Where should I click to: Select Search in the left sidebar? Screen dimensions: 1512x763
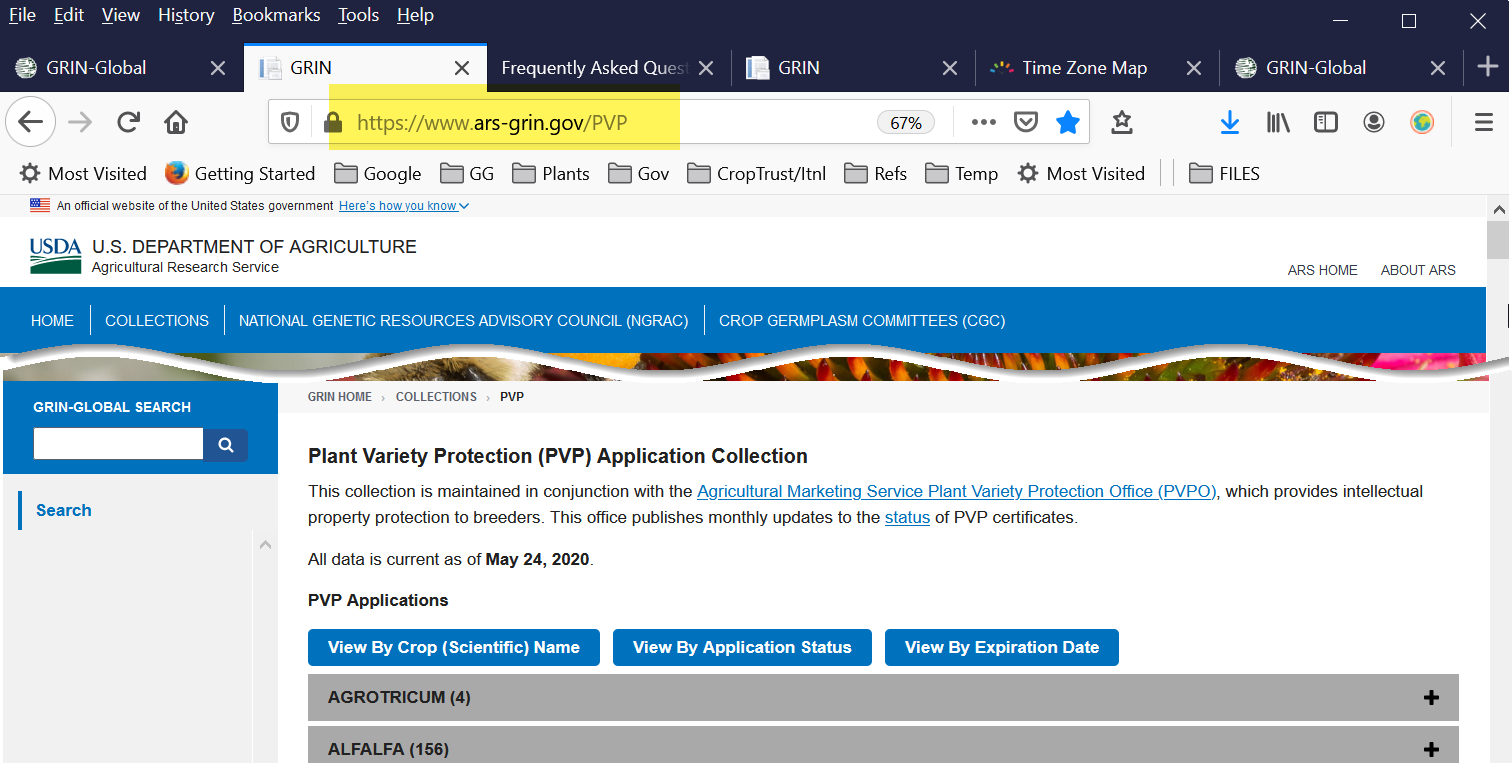pyautogui.click(x=64, y=510)
